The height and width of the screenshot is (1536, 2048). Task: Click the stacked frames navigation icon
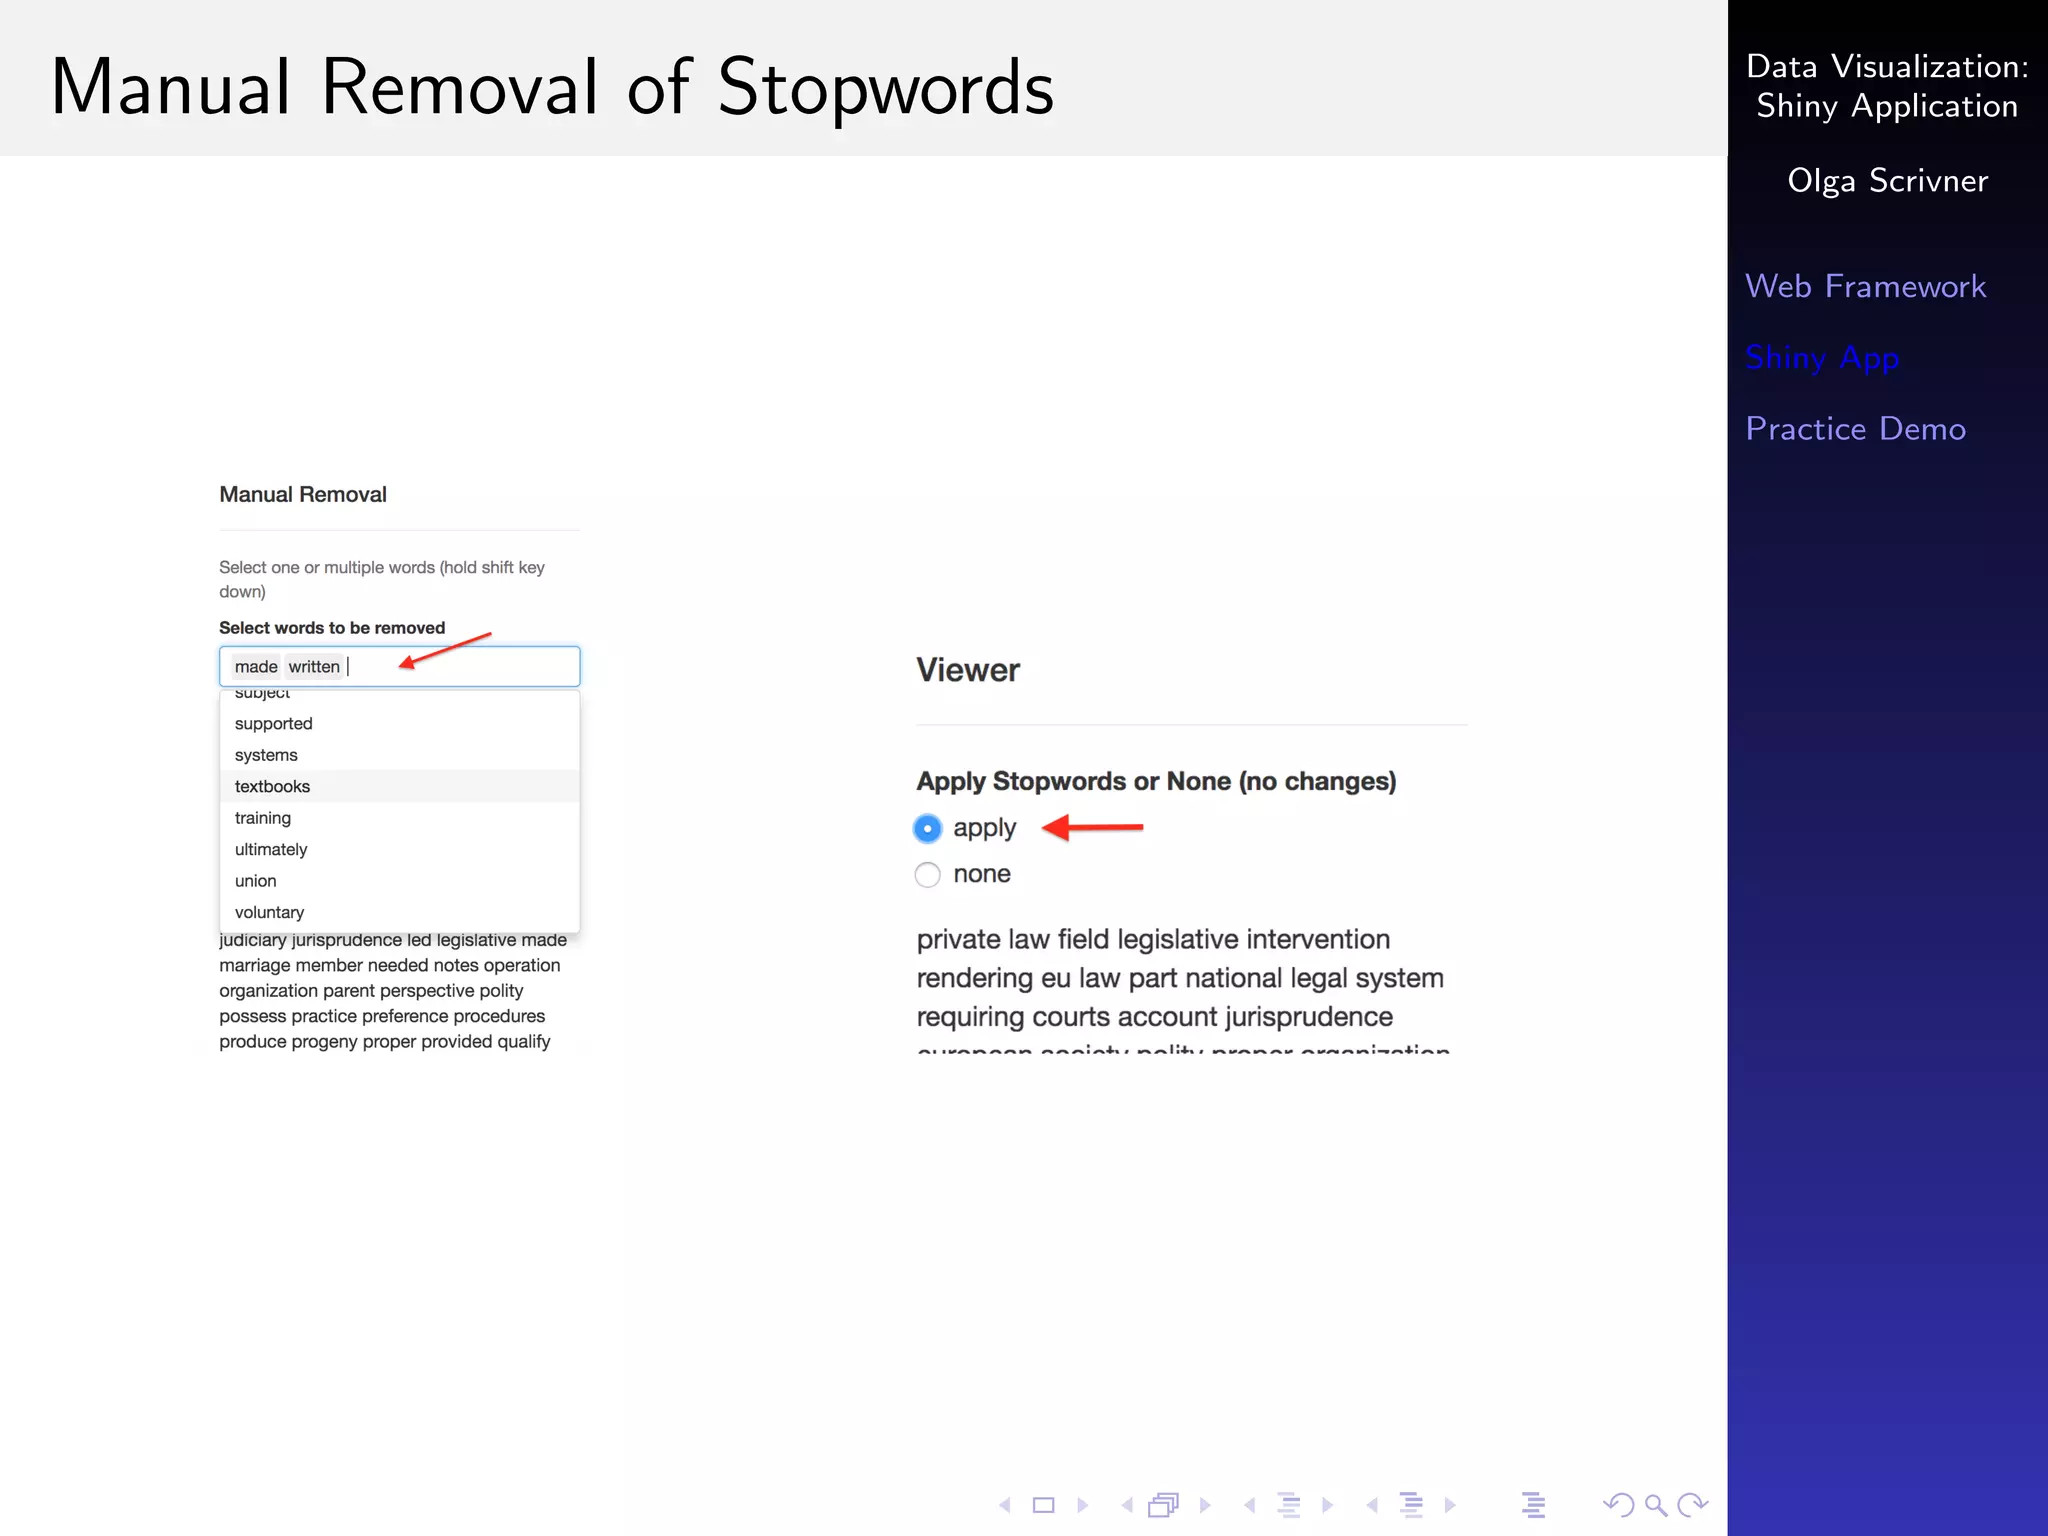click(x=1164, y=1505)
